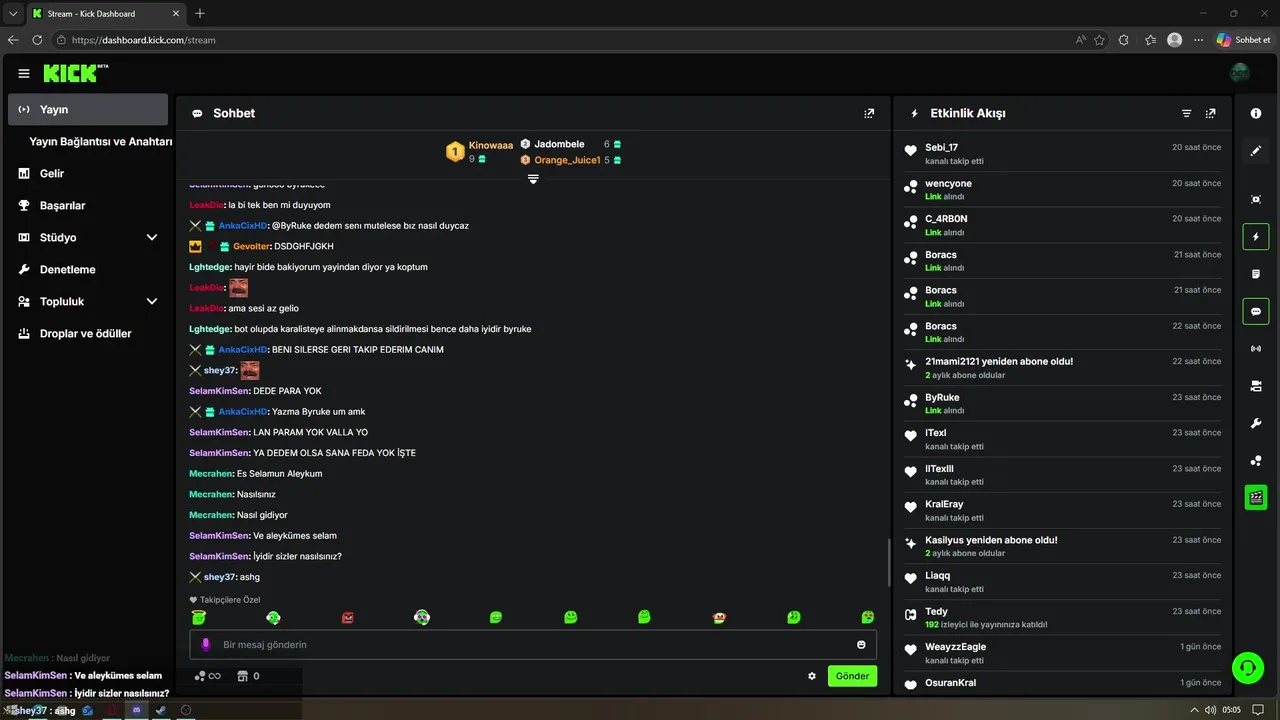
Task: Open Steam from the taskbar
Action: (161, 710)
